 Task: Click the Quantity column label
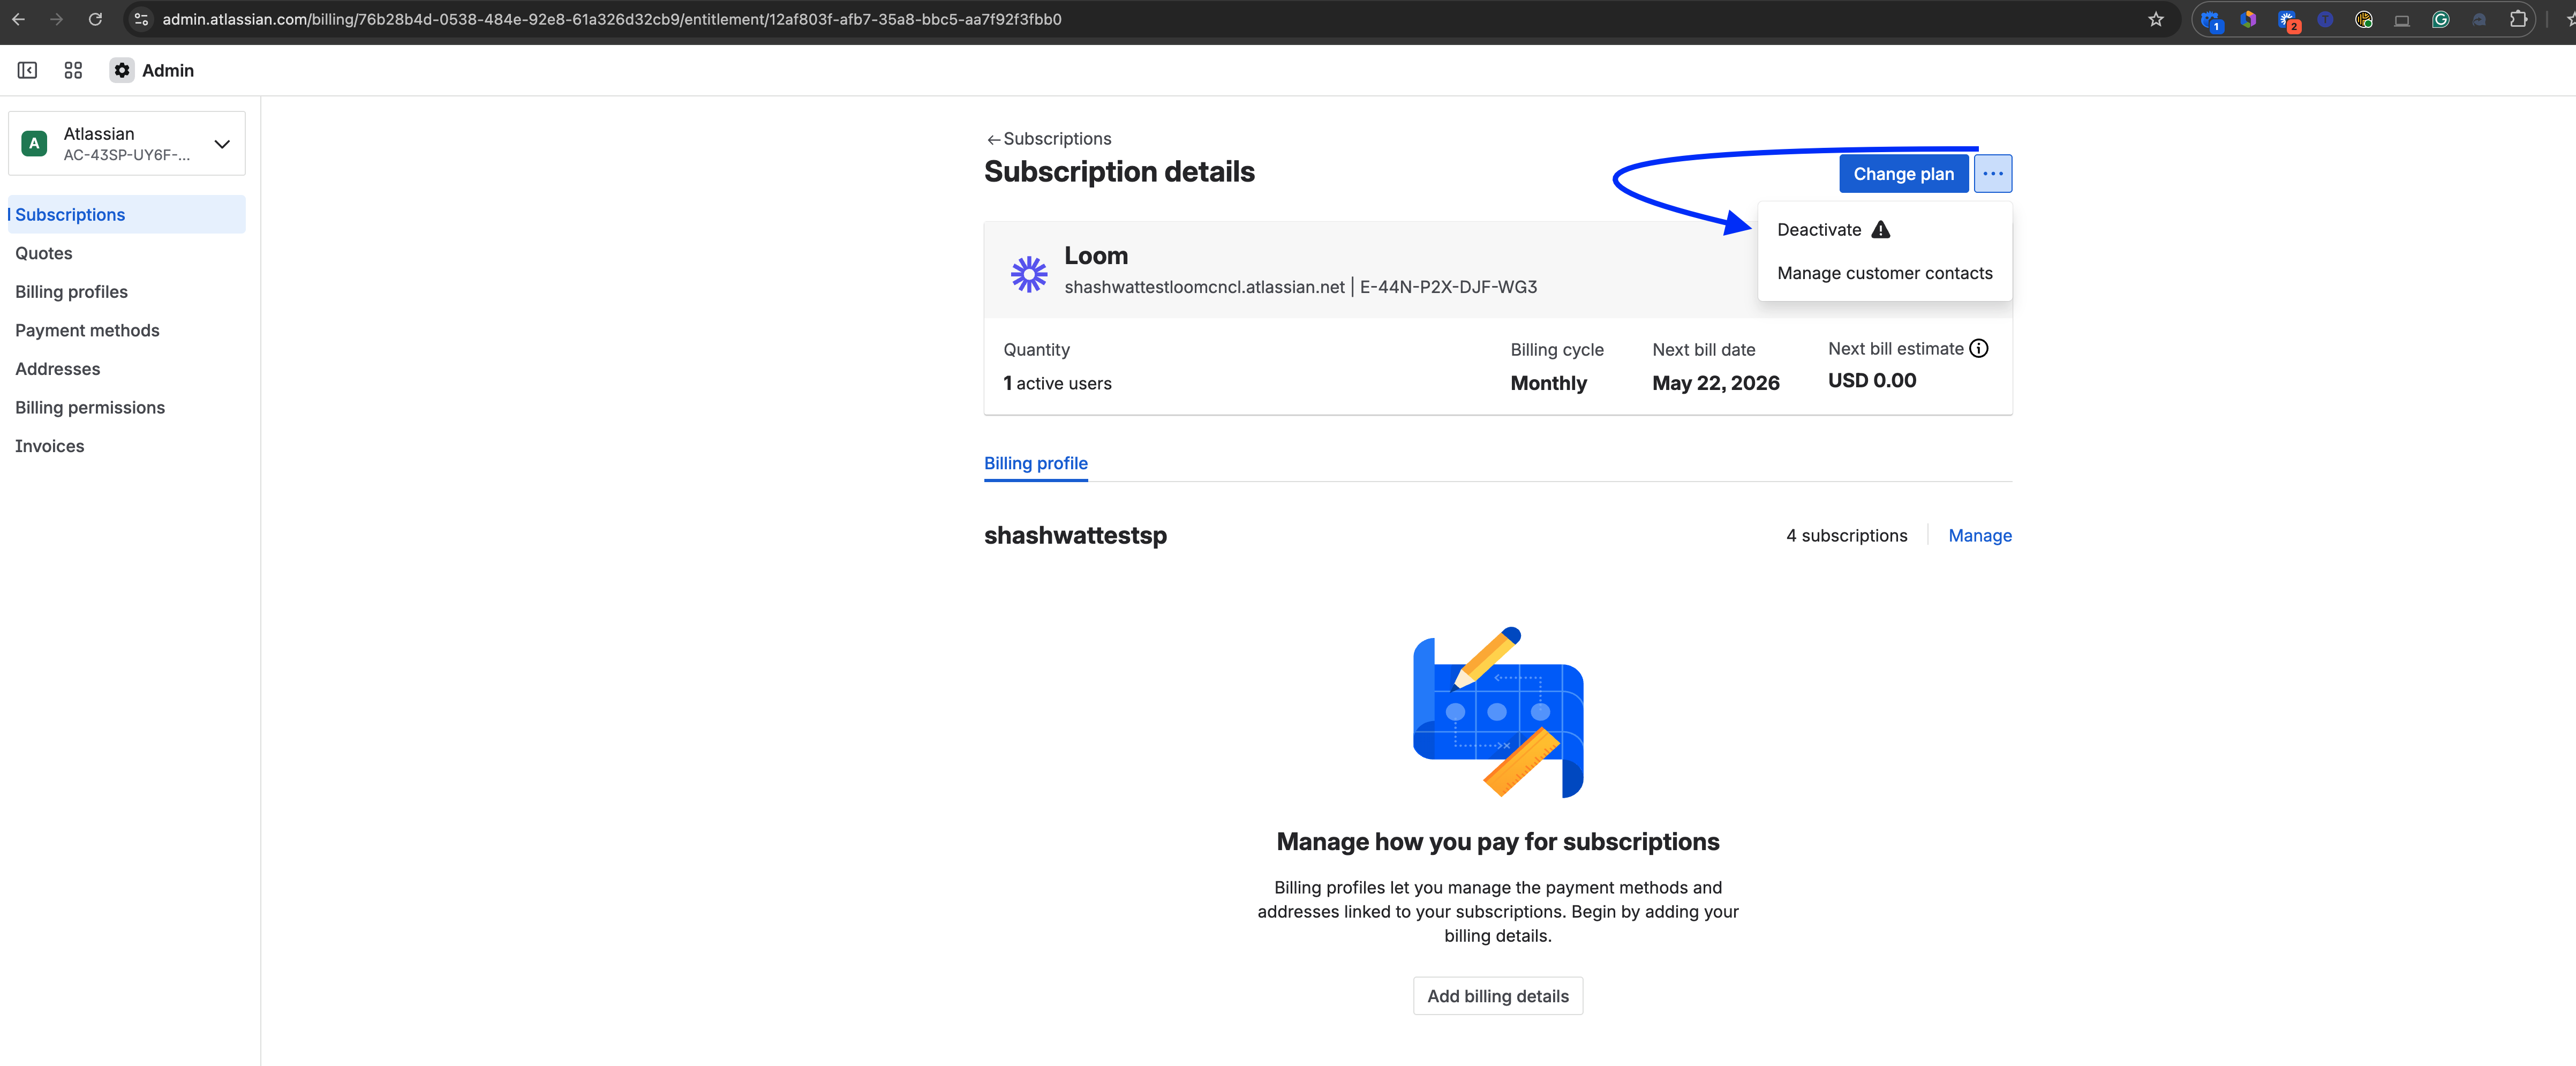[x=1036, y=349]
